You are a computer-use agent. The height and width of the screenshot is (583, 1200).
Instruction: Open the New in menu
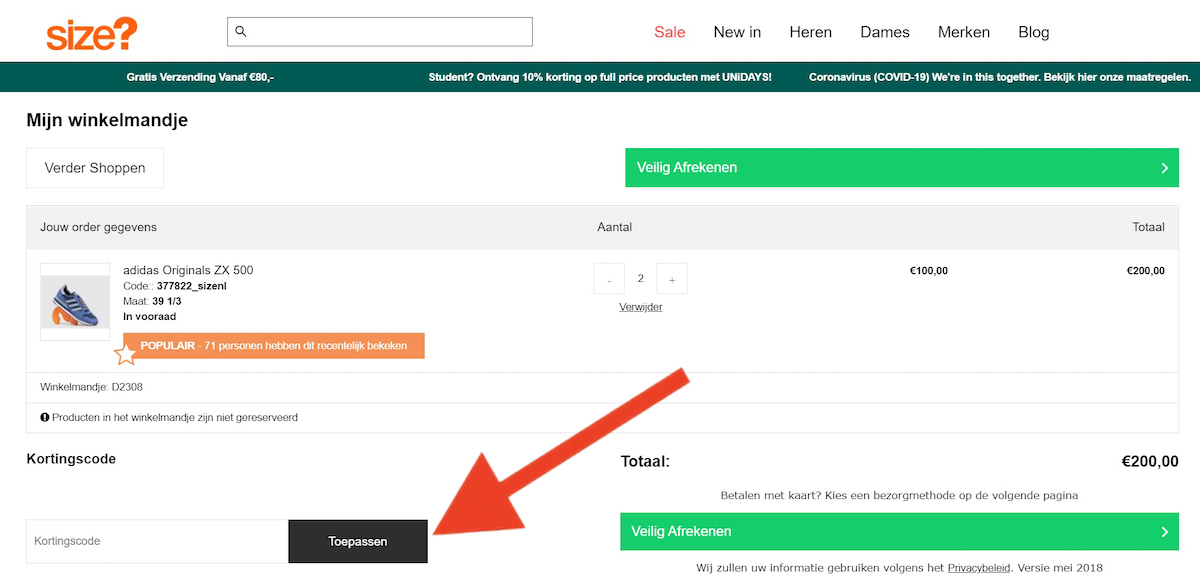737,32
